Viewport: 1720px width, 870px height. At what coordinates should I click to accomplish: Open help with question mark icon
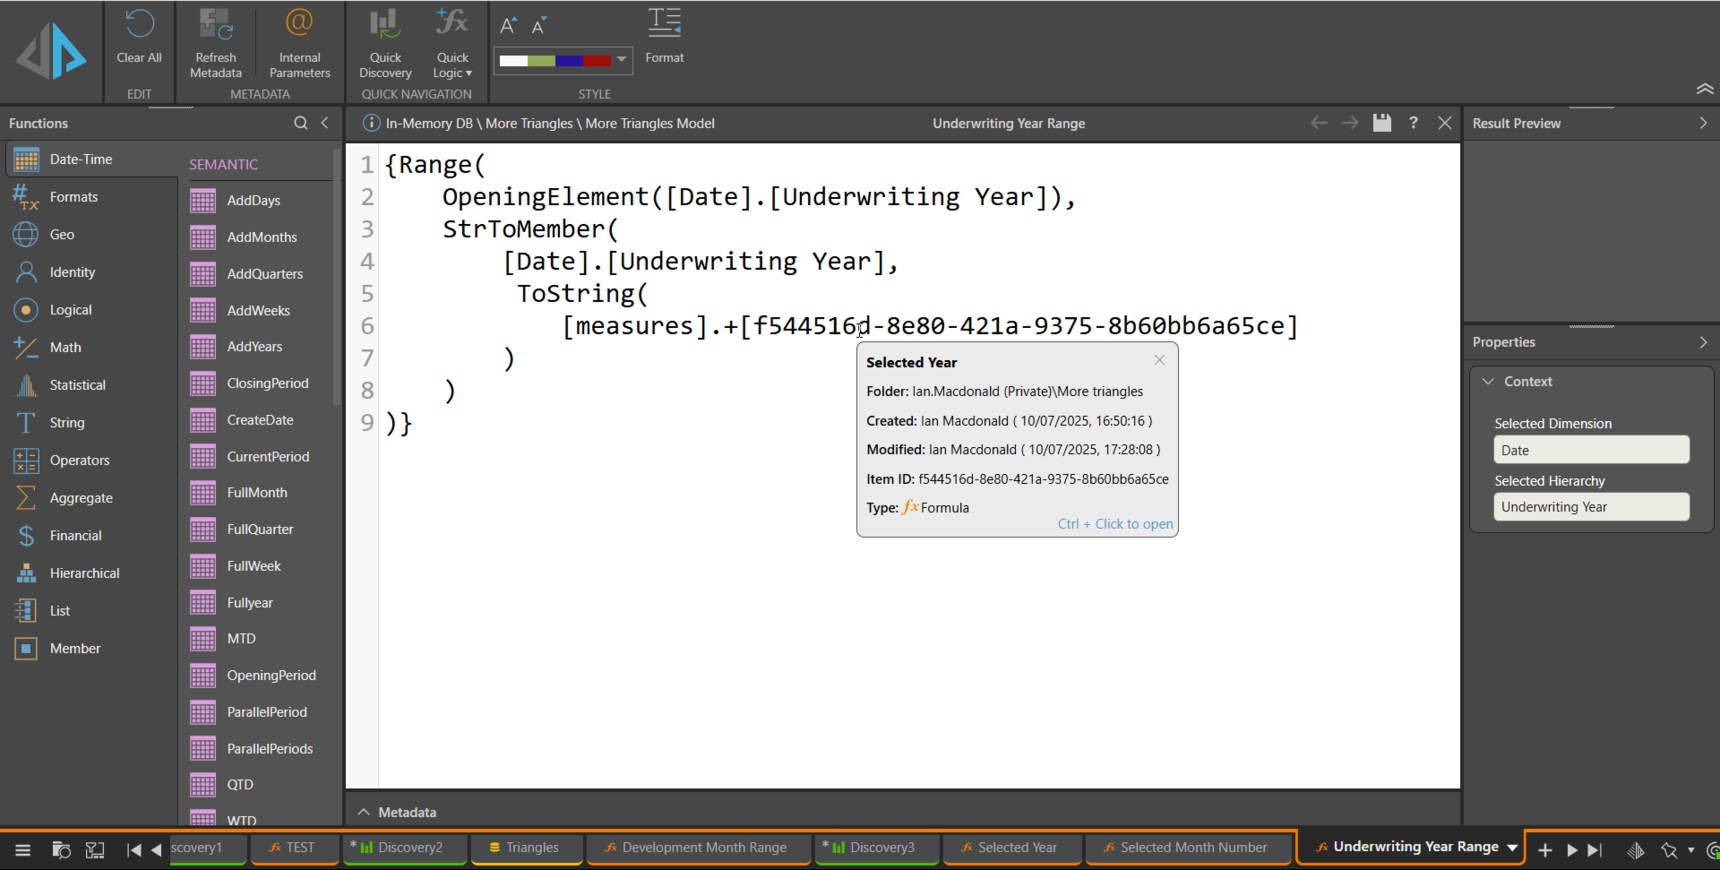click(x=1413, y=123)
